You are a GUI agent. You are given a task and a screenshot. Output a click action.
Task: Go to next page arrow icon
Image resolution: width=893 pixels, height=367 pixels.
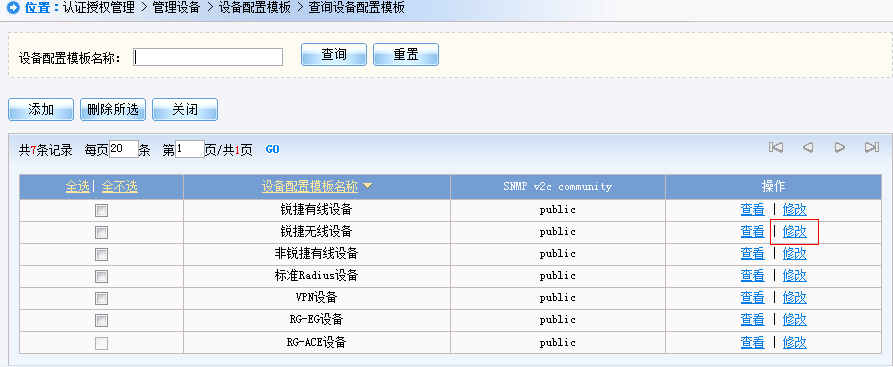(840, 148)
